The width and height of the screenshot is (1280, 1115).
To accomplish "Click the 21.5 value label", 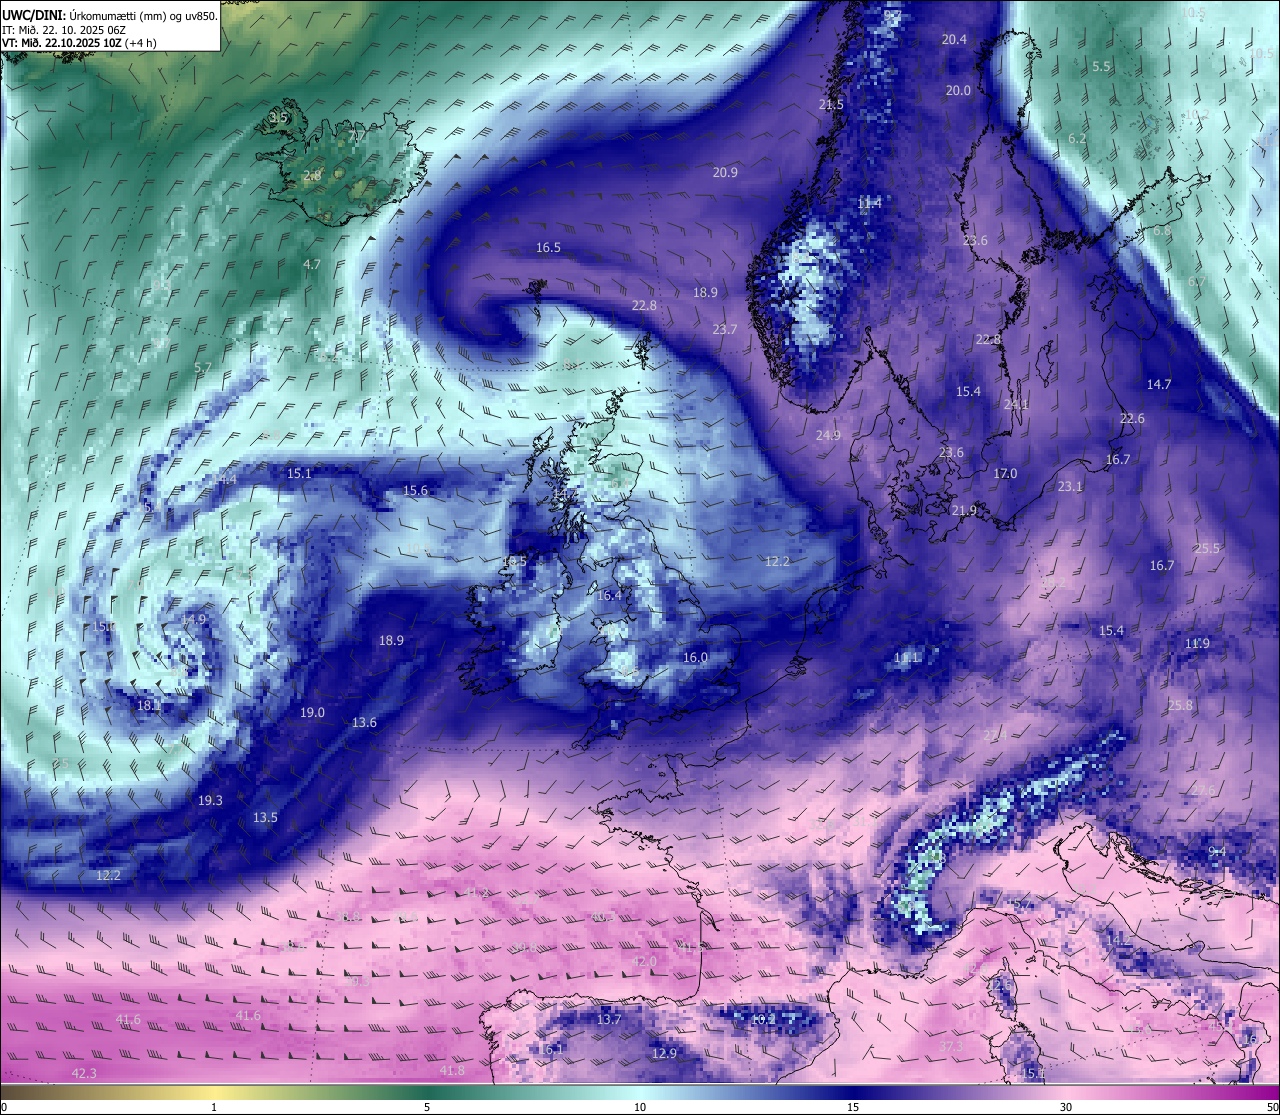I will pyautogui.click(x=831, y=105).
